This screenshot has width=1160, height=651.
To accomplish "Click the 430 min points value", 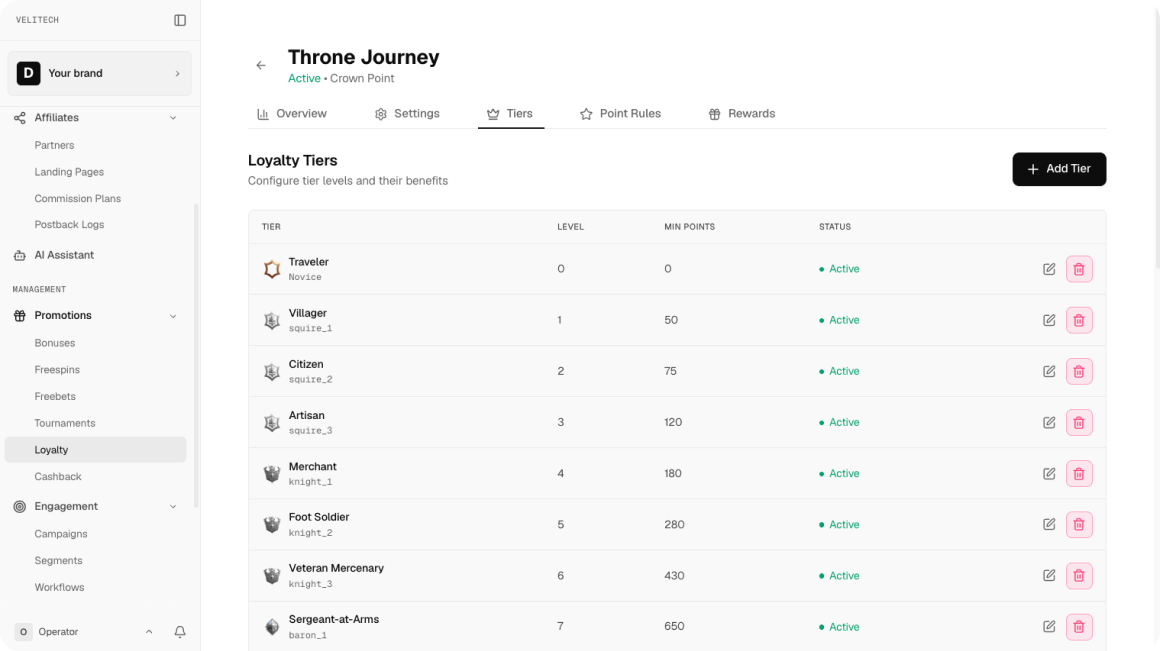I will (674, 576).
